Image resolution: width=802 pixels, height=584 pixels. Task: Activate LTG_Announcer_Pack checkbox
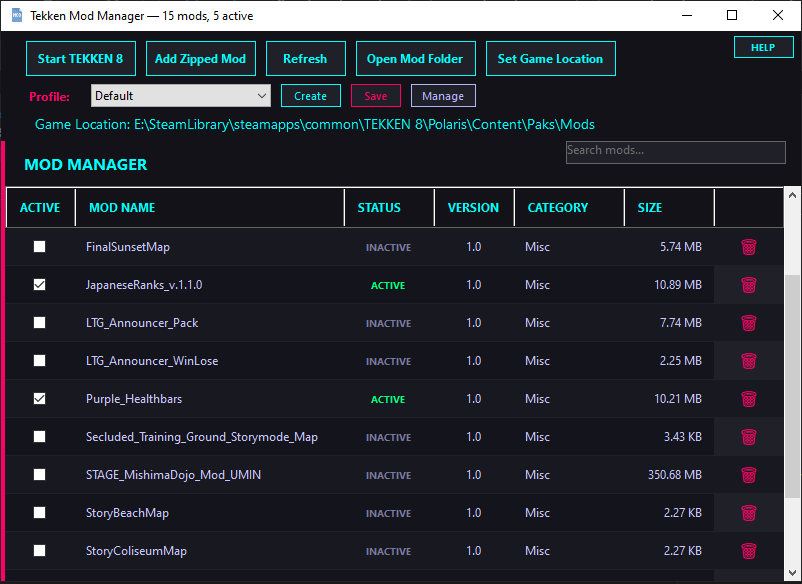[39, 323]
